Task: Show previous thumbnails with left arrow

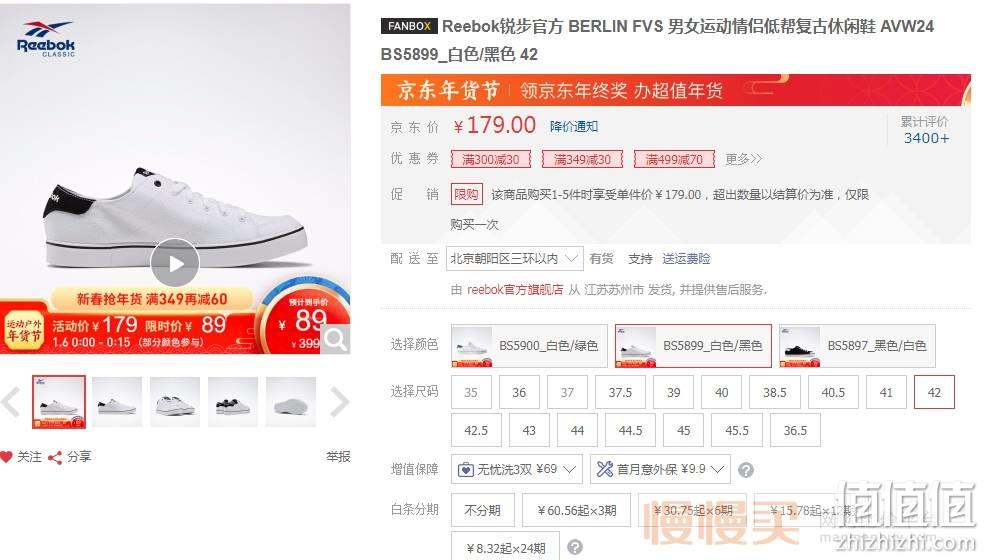Action: pos(11,402)
